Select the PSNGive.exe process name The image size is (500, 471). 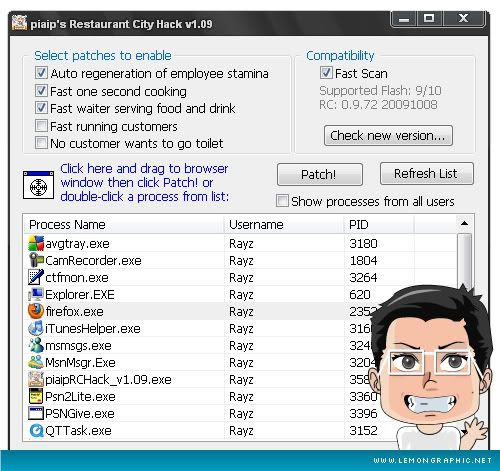click(80, 414)
